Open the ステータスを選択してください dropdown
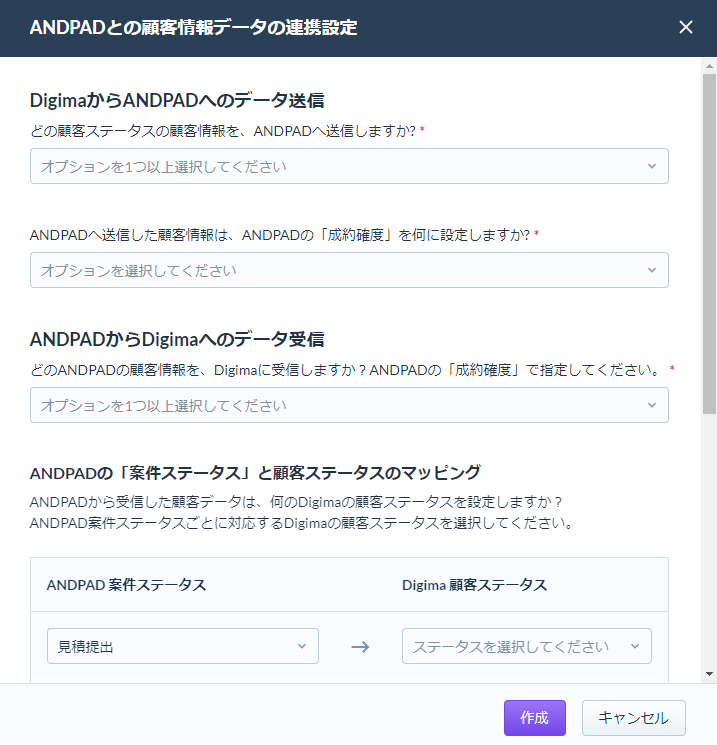717x745 pixels. (526, 646)
